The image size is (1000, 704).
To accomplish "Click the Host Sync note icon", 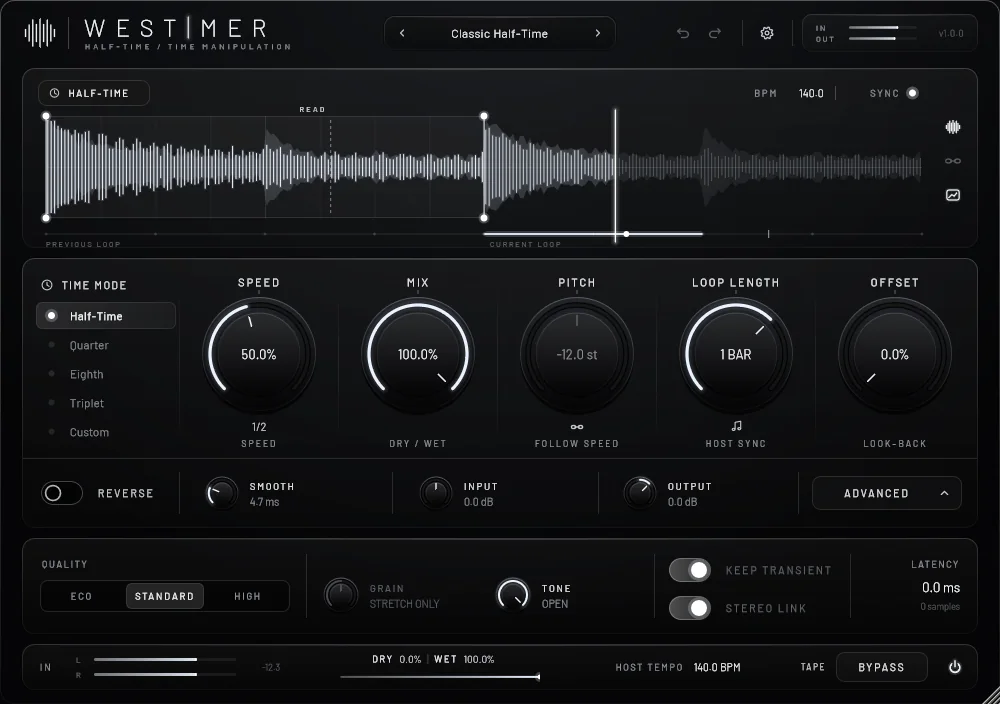I will [736, 426].
